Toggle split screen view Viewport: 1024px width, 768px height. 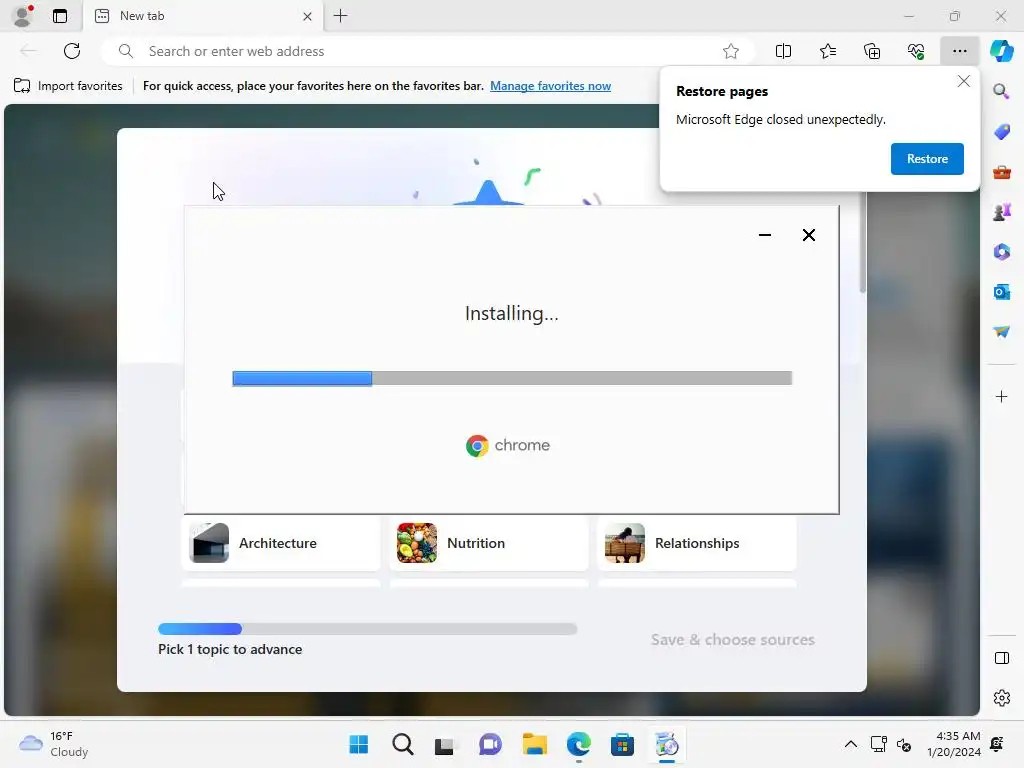click(x=783, y=51)
